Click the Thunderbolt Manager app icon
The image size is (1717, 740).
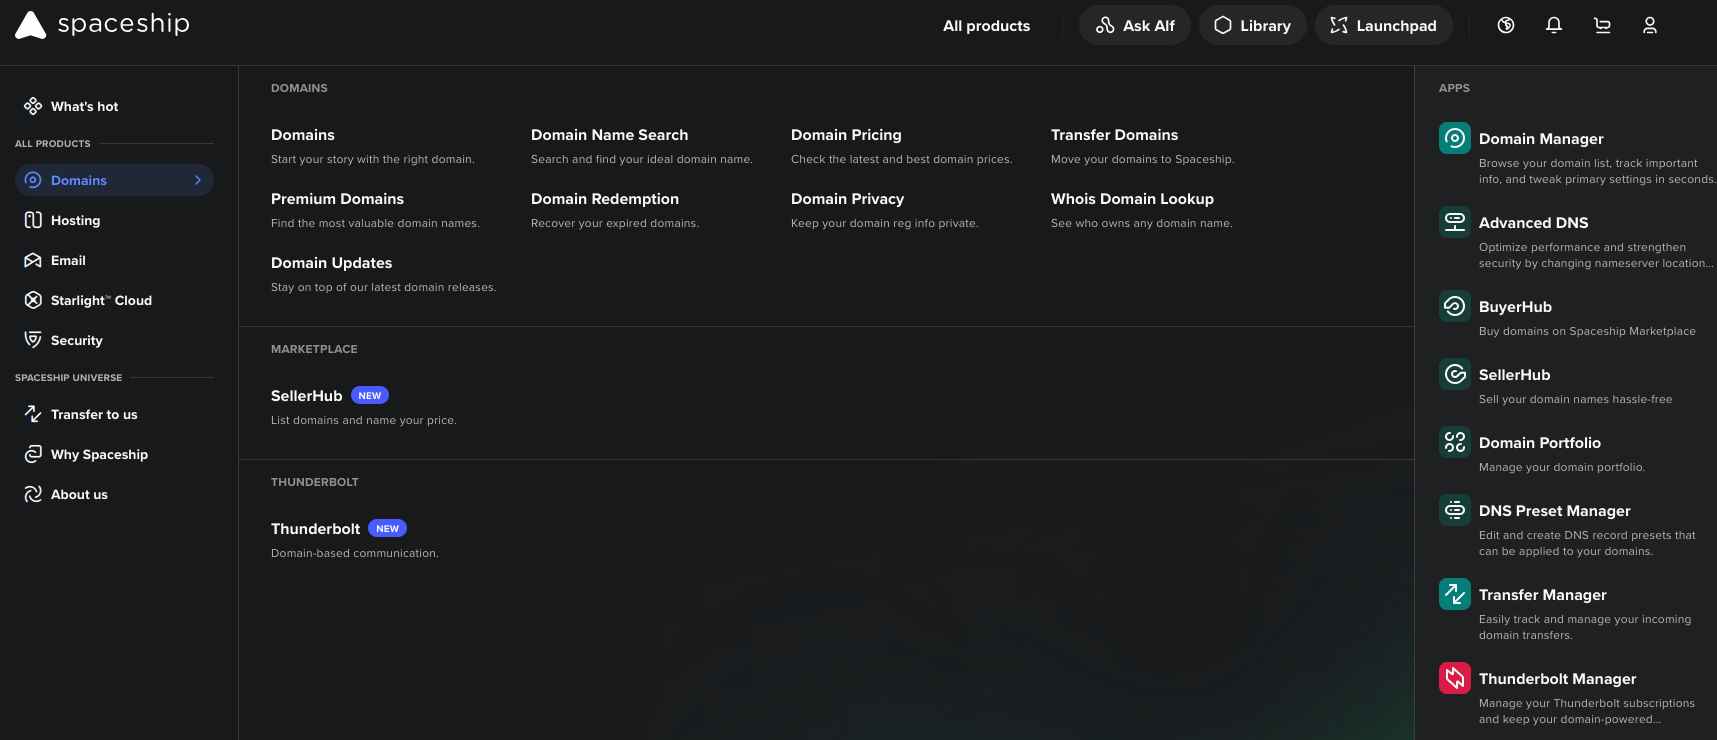point(1454,678)
